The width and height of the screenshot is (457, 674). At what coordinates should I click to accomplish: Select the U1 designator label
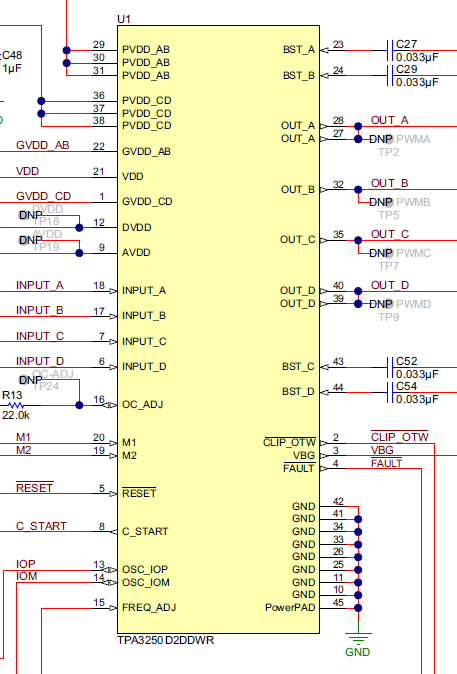(x=124, y=19)
